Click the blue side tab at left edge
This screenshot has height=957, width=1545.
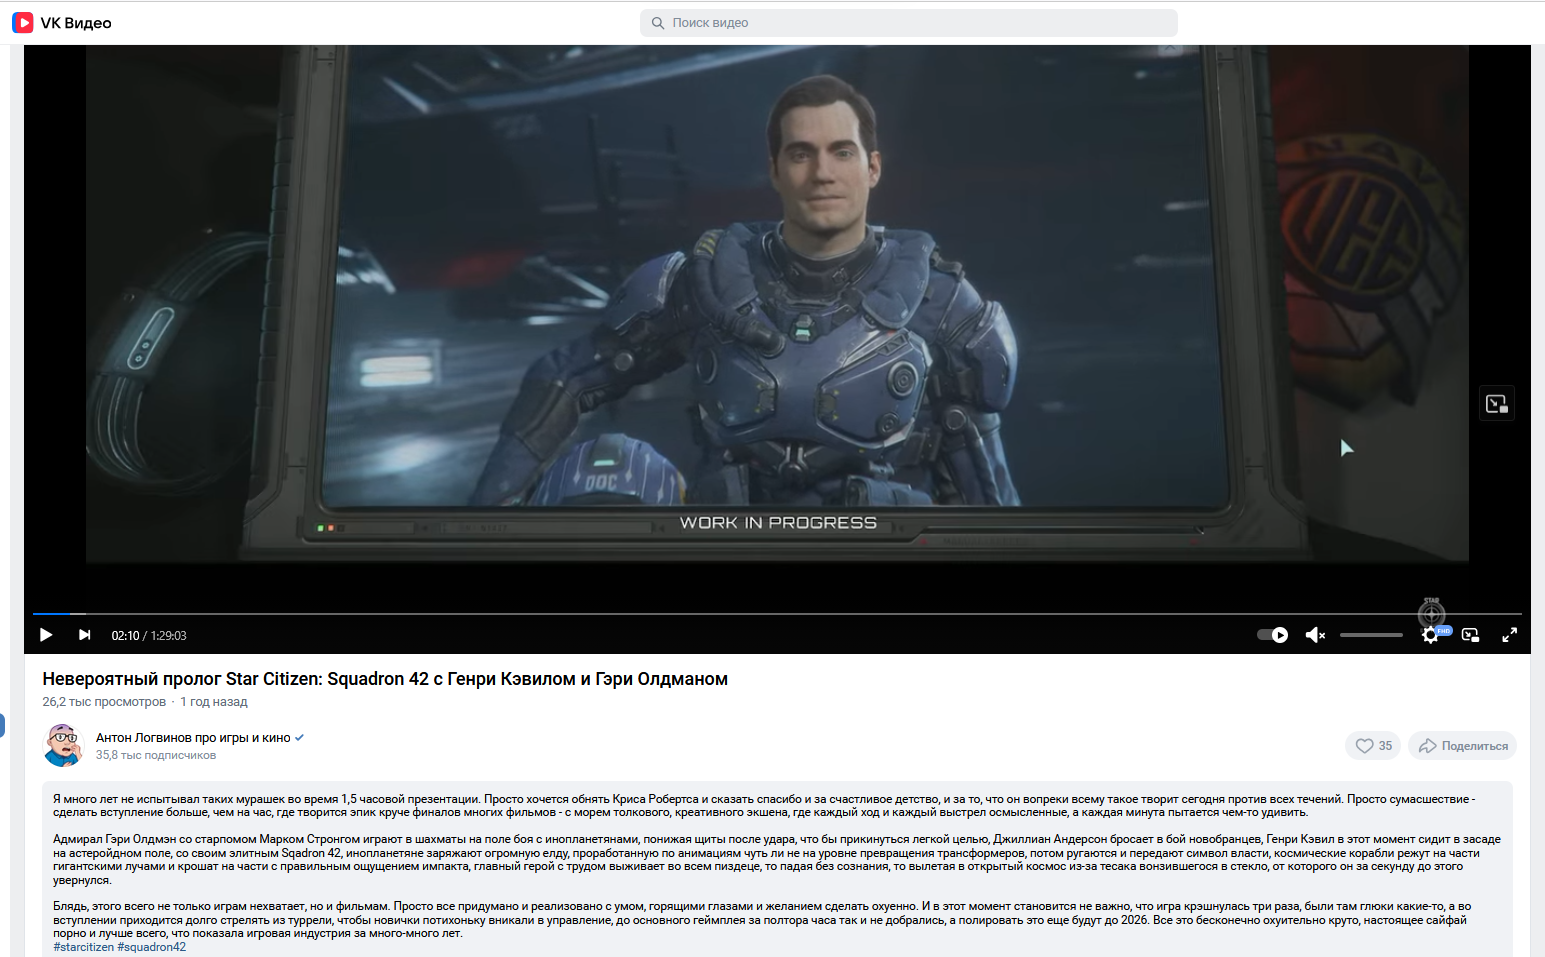click(x=2, y=725)
